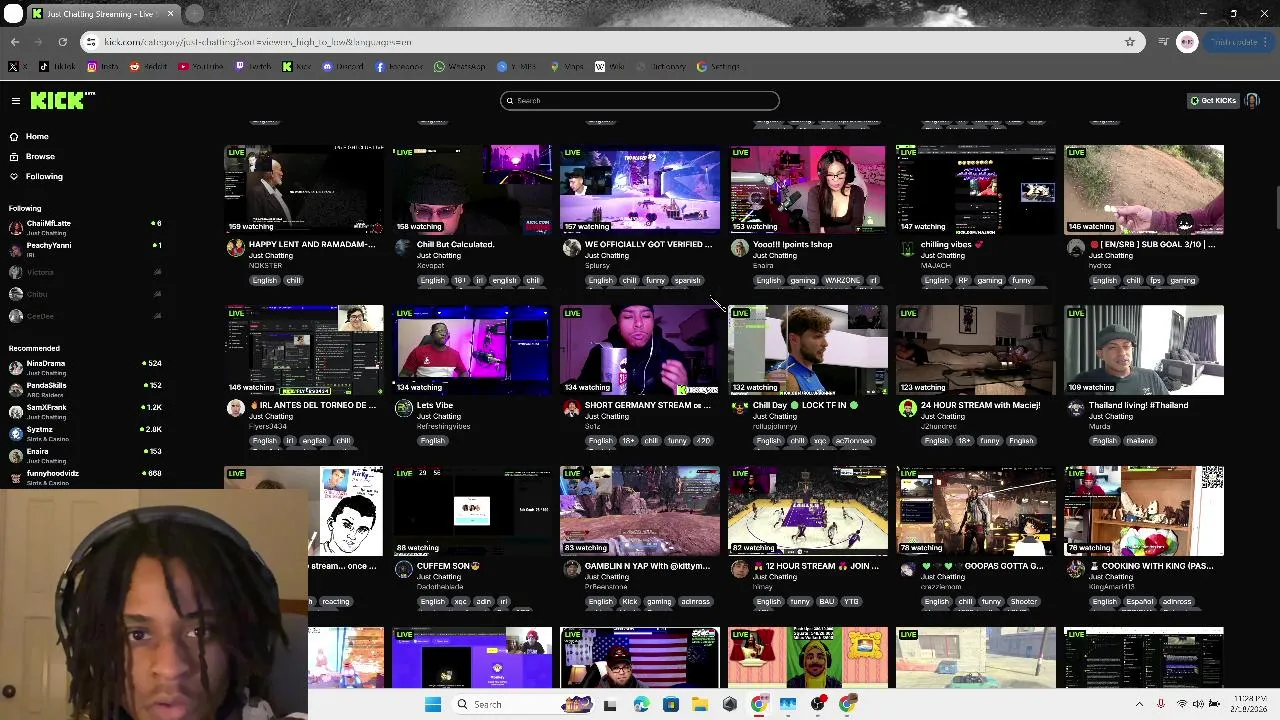Open the Twitch bookmark

tap(253, 66)
